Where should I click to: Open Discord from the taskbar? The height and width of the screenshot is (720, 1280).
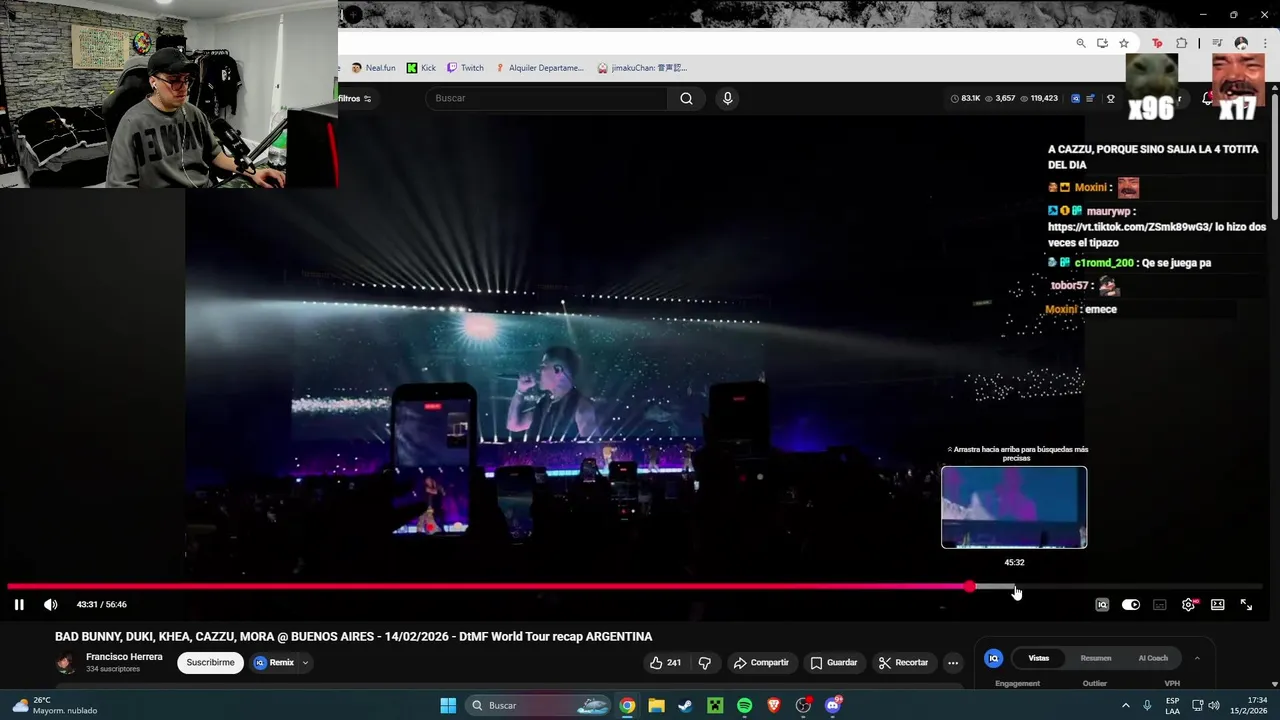click(x=832, y=705)
